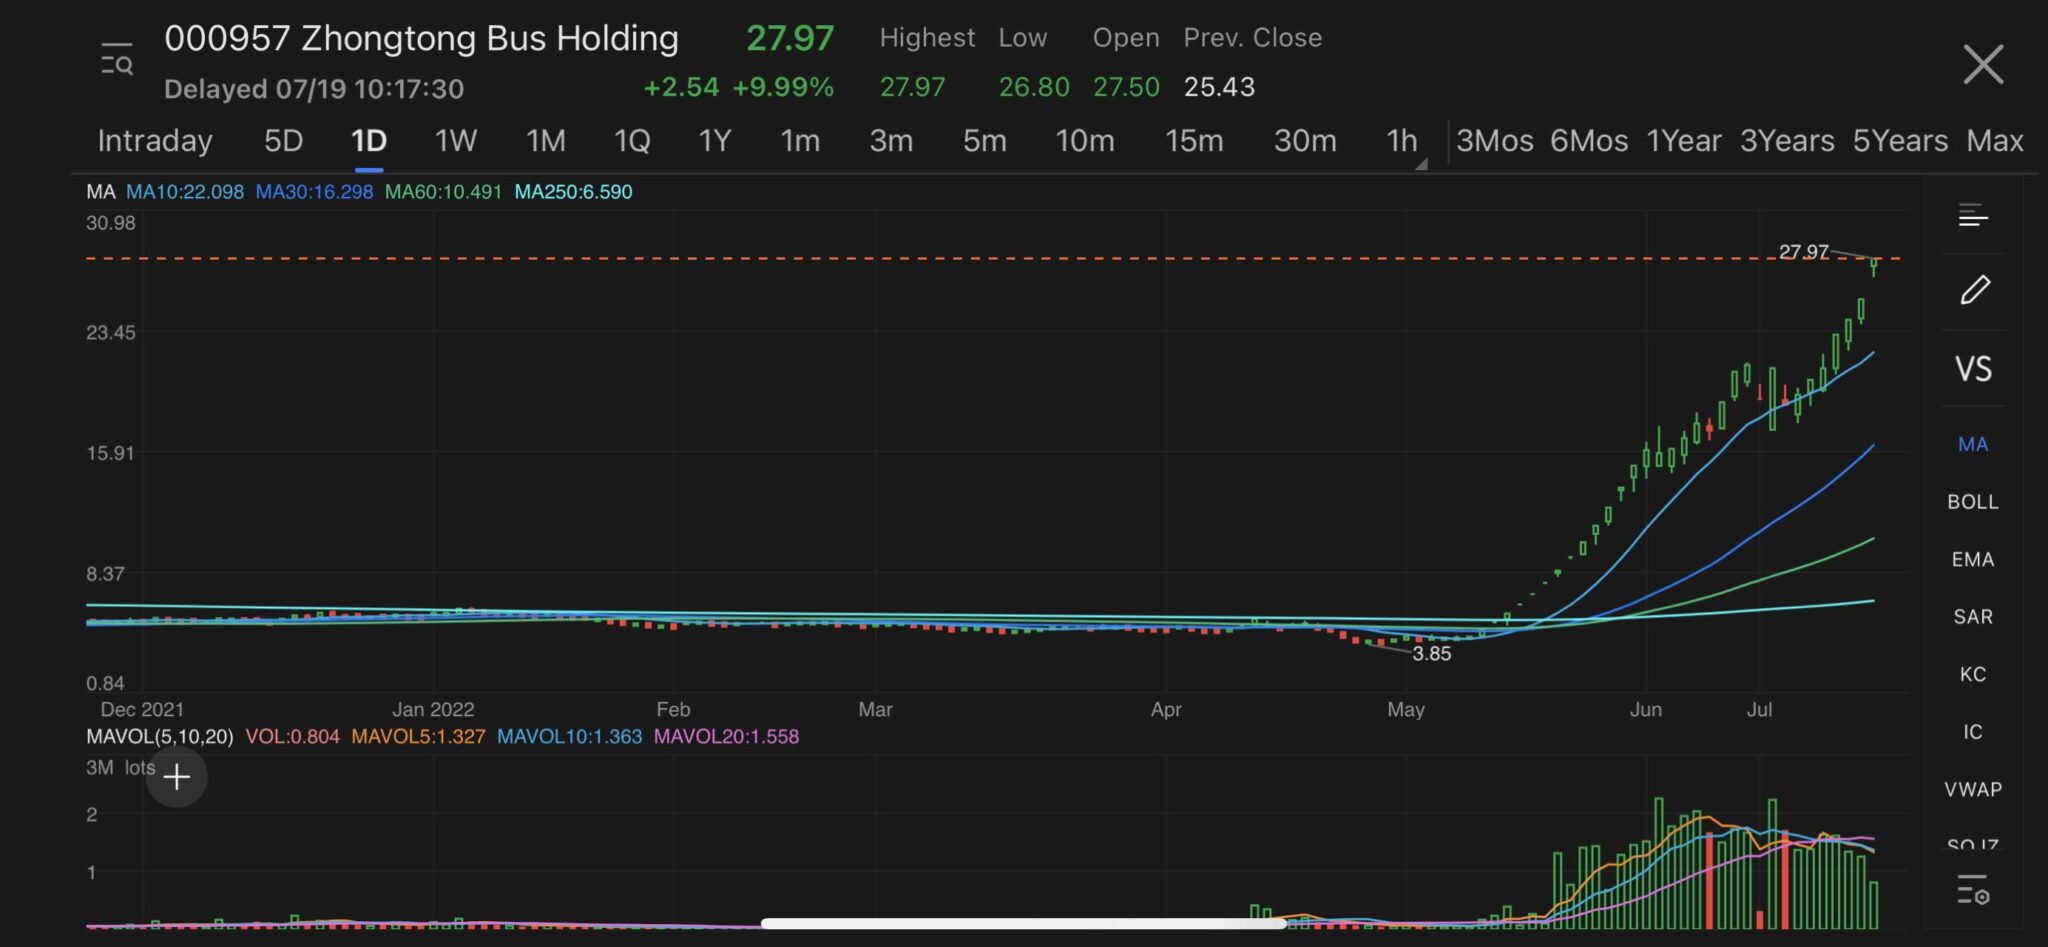Viewport: 2048px width, 947px height.
Task: Set range to 1Year
Action: point(1684,141)
